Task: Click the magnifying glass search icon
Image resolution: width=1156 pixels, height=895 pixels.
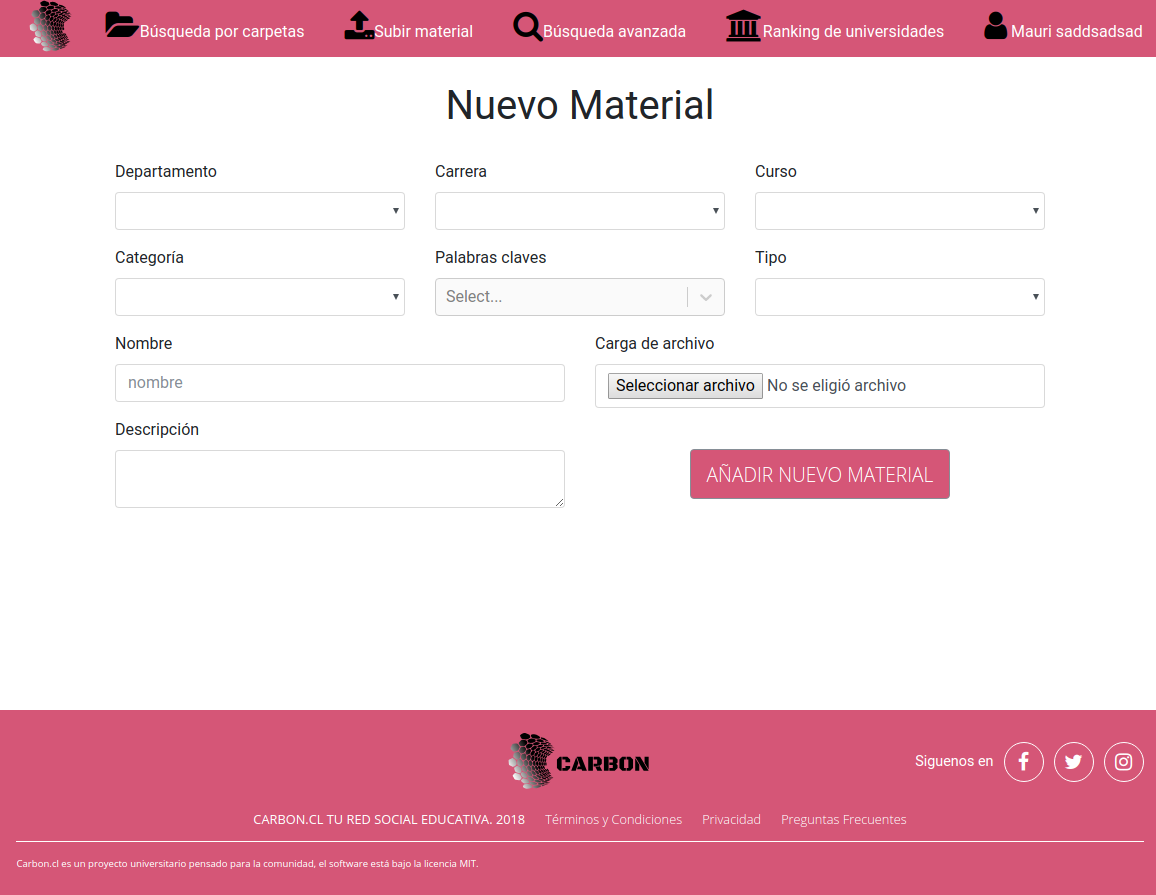Action: 527,26
